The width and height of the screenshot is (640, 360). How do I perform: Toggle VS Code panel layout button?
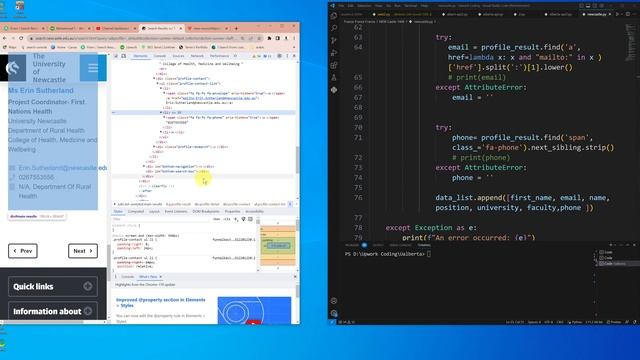[588, 6]
